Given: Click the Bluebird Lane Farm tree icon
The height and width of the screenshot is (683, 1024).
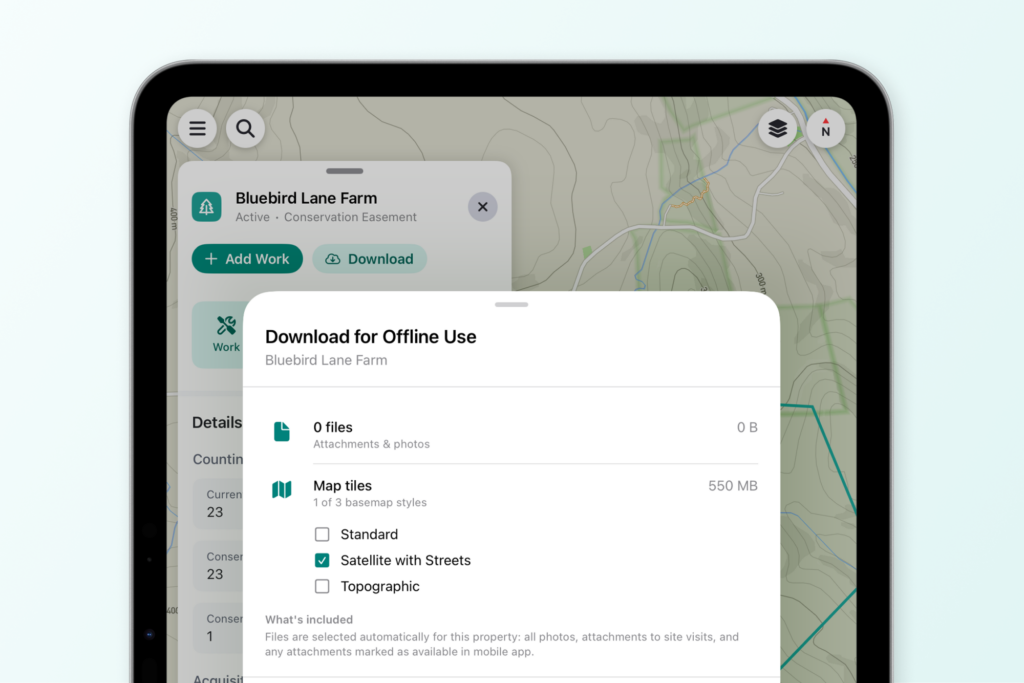Looking at the screenshot, I should pyautogui.click(x=206, y=207).
